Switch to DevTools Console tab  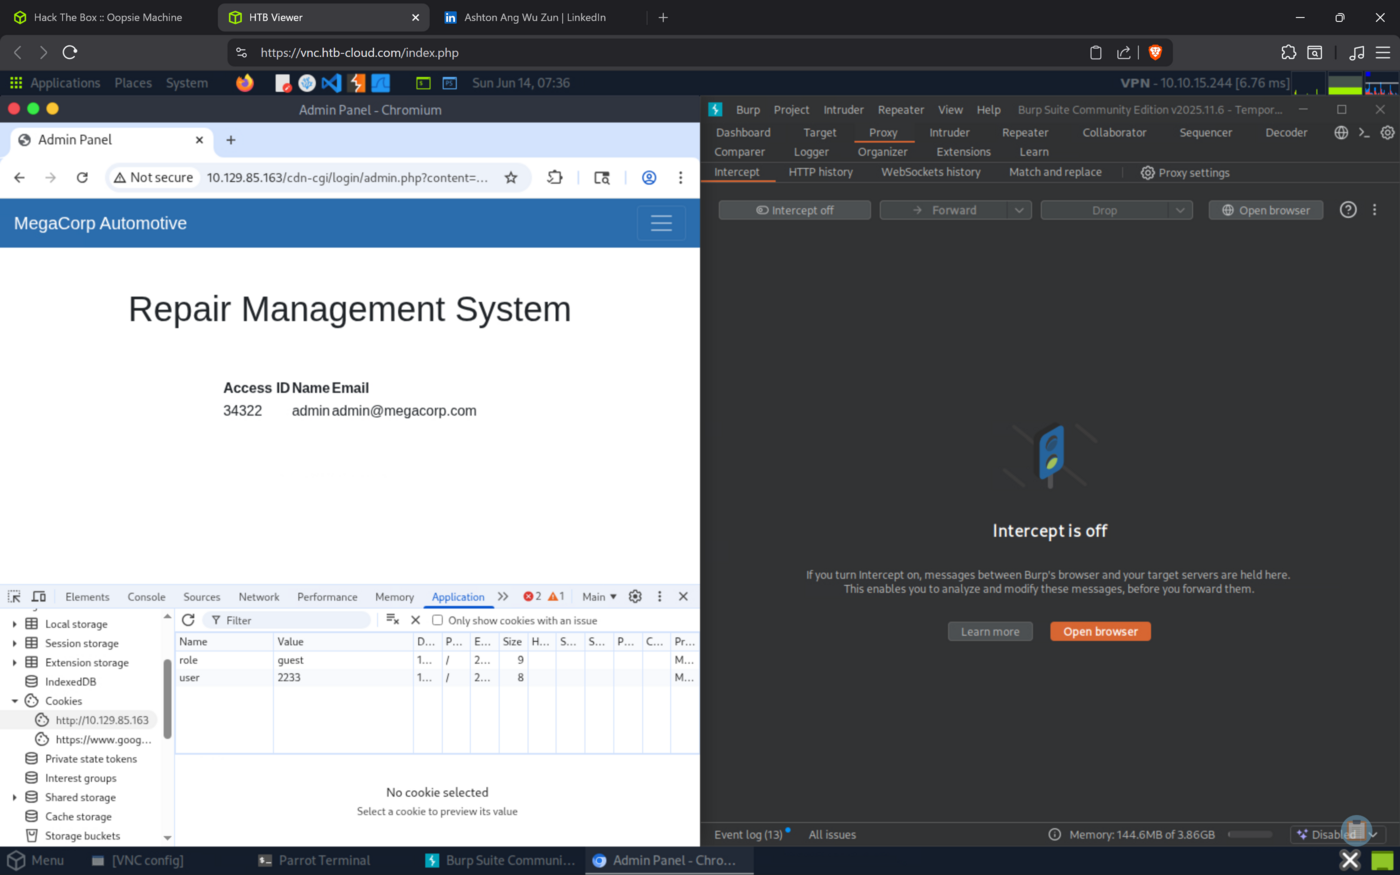(146, 596)
